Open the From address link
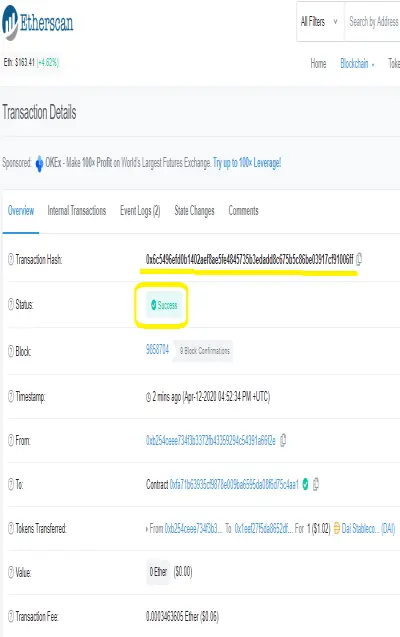 coord(211,440)
